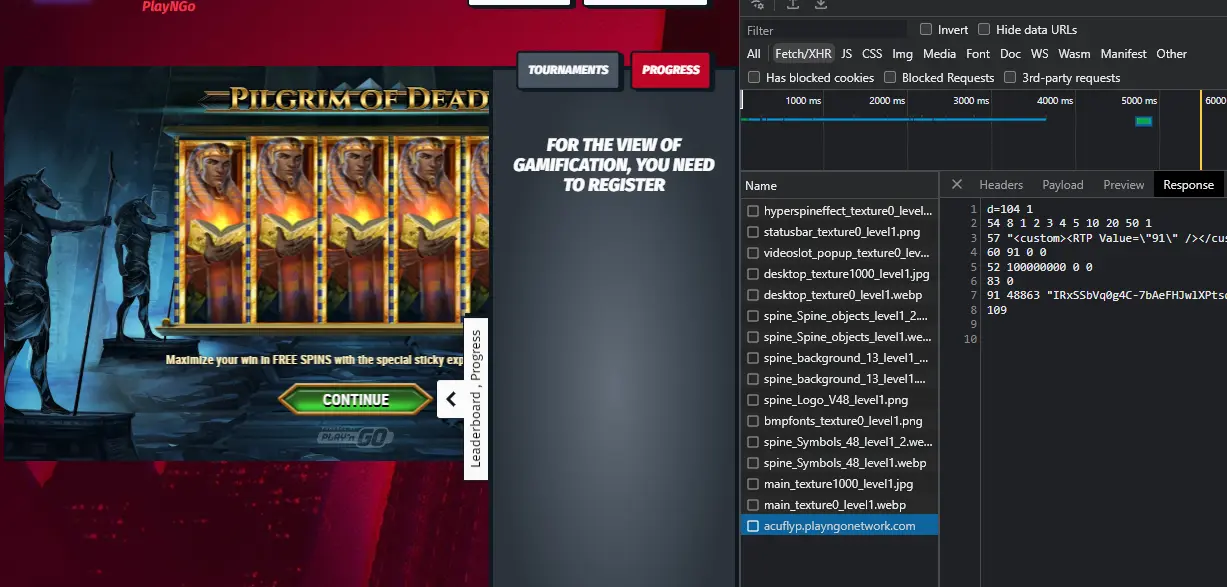Filter requests by All types
Viewport: 1227px width, 587px height.
[x=754, y=54]
